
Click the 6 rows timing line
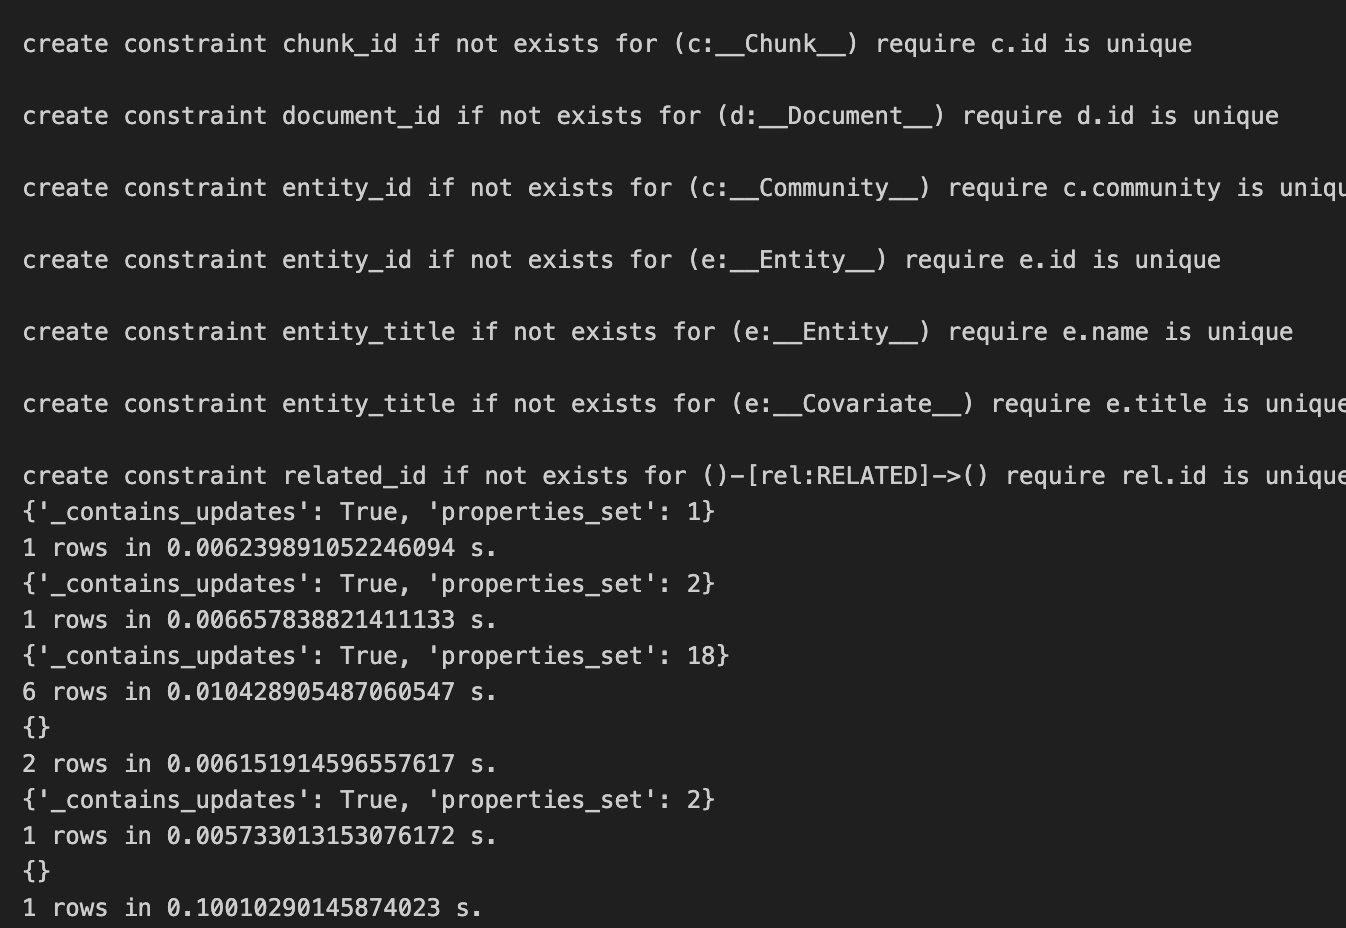click(259, 692)
